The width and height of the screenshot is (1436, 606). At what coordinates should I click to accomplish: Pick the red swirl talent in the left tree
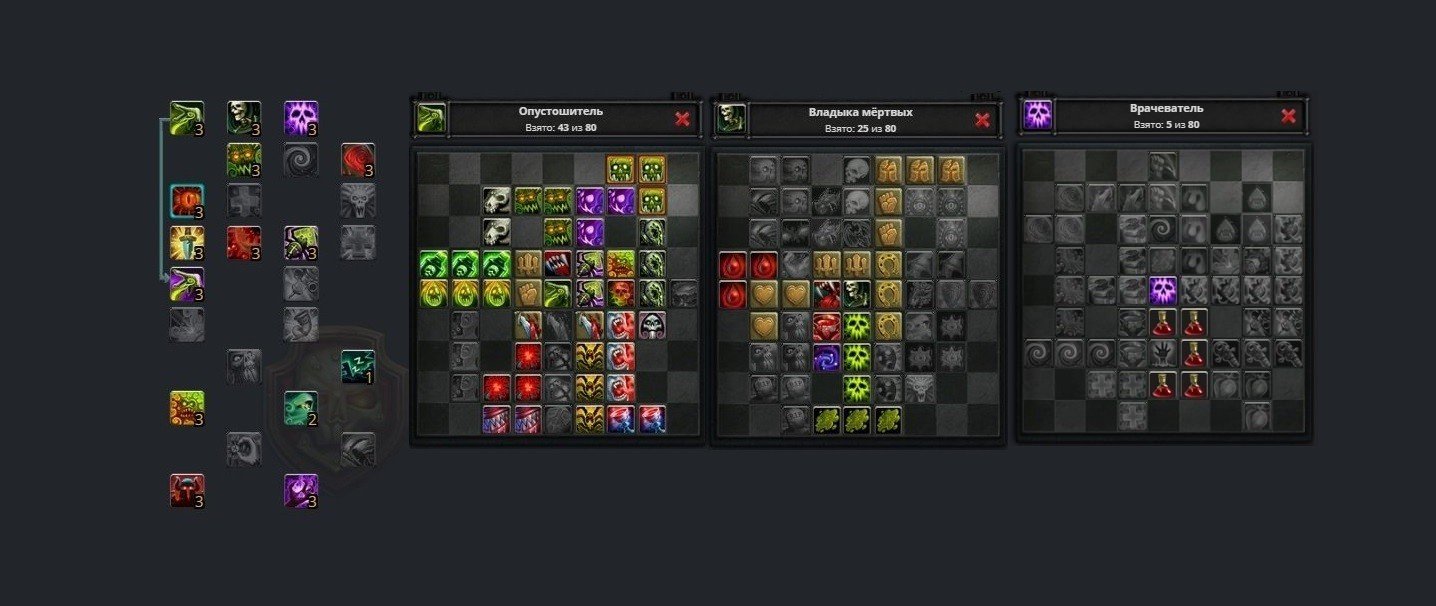coord(358,159)
